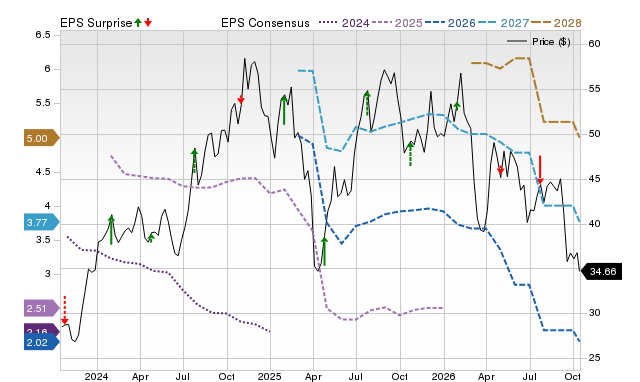Toggle the 2026 consensus series in the legend
The width and height of the screenshot is (640, 382).
(x=450, y=23)
